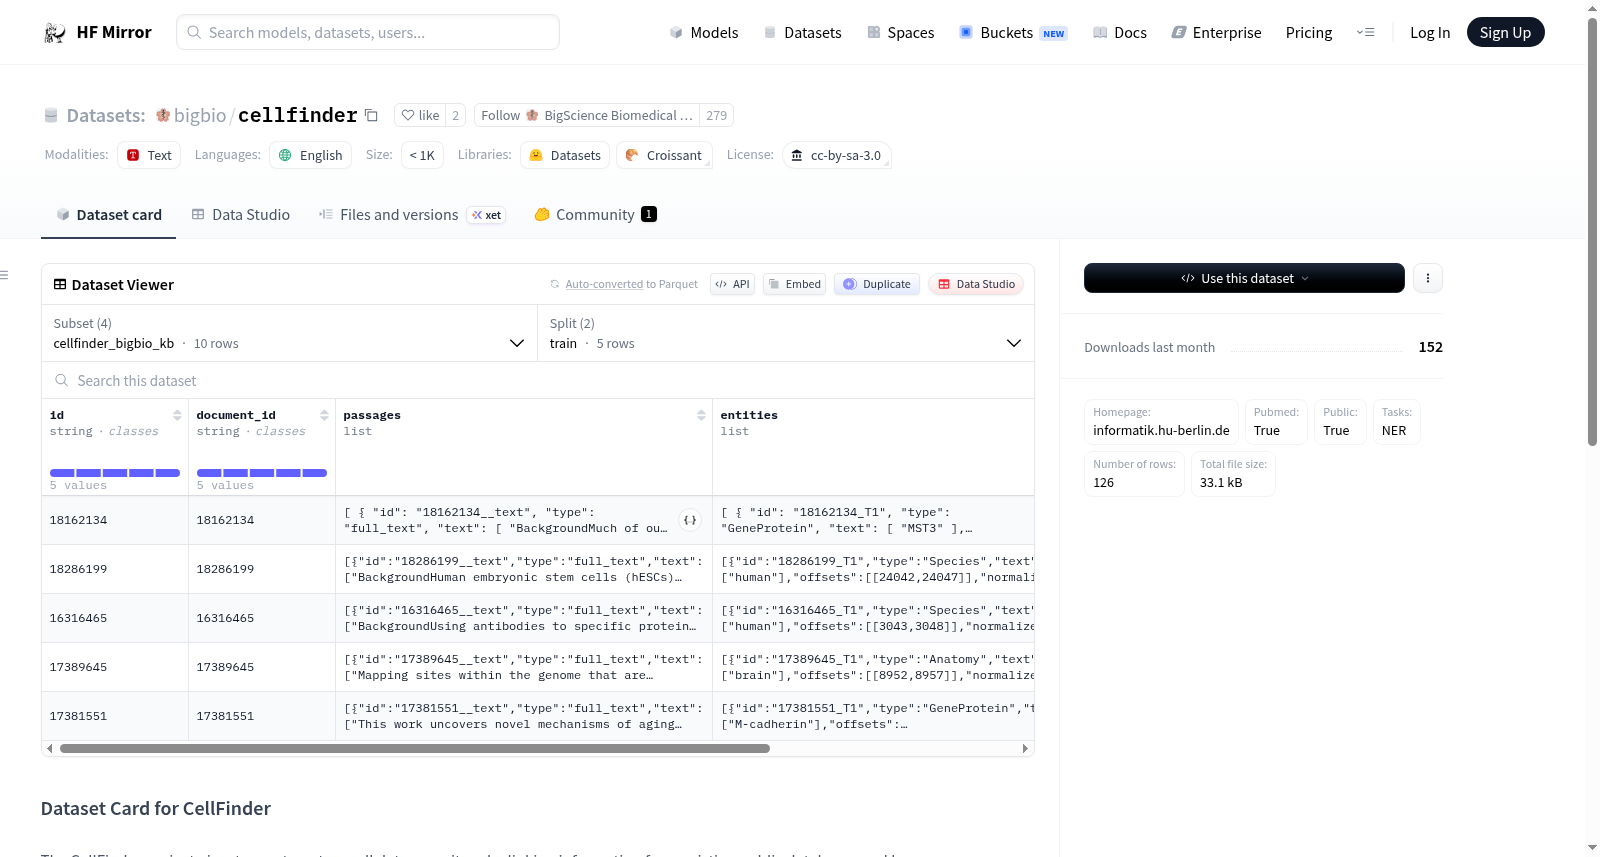This screenshot has height=857, width=1600.
Task: Click the Text modality tag
Action: (x=149, y=155)
